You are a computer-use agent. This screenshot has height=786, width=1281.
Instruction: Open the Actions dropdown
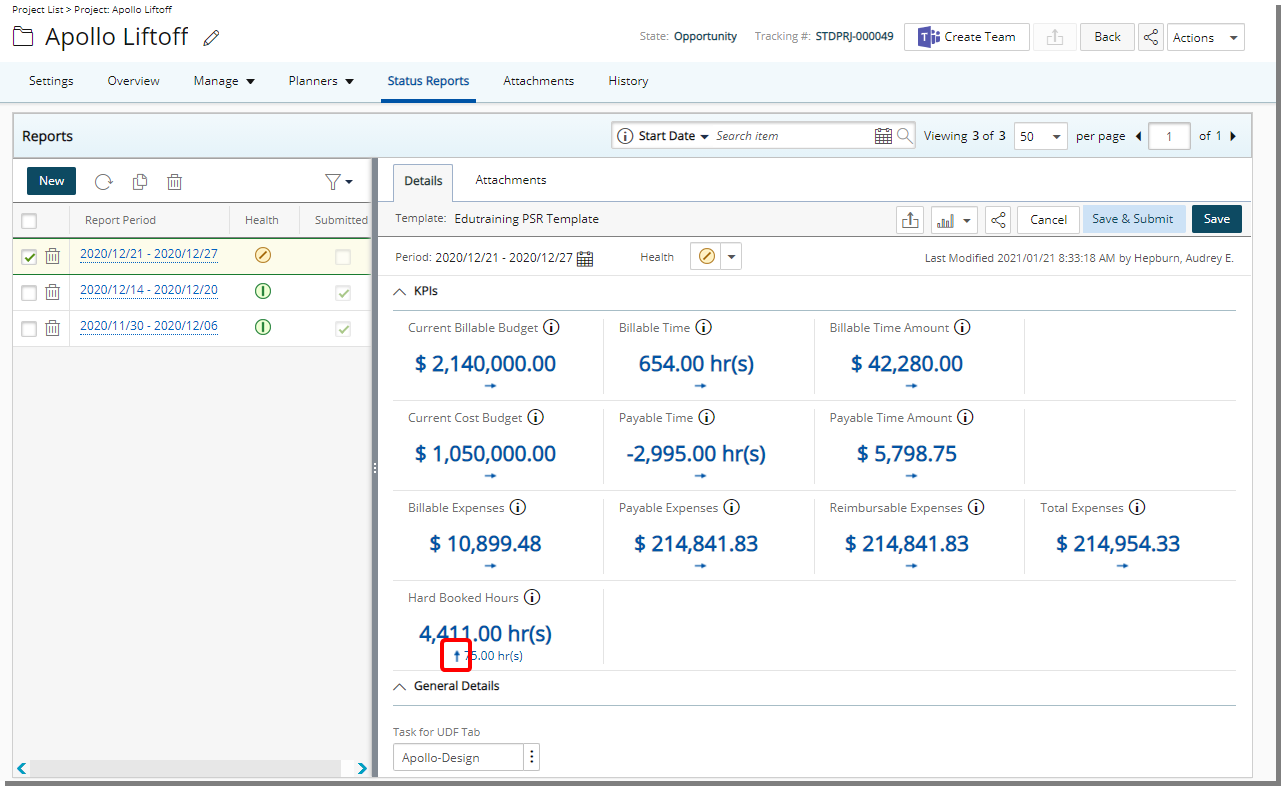(x=1205, y=37)
